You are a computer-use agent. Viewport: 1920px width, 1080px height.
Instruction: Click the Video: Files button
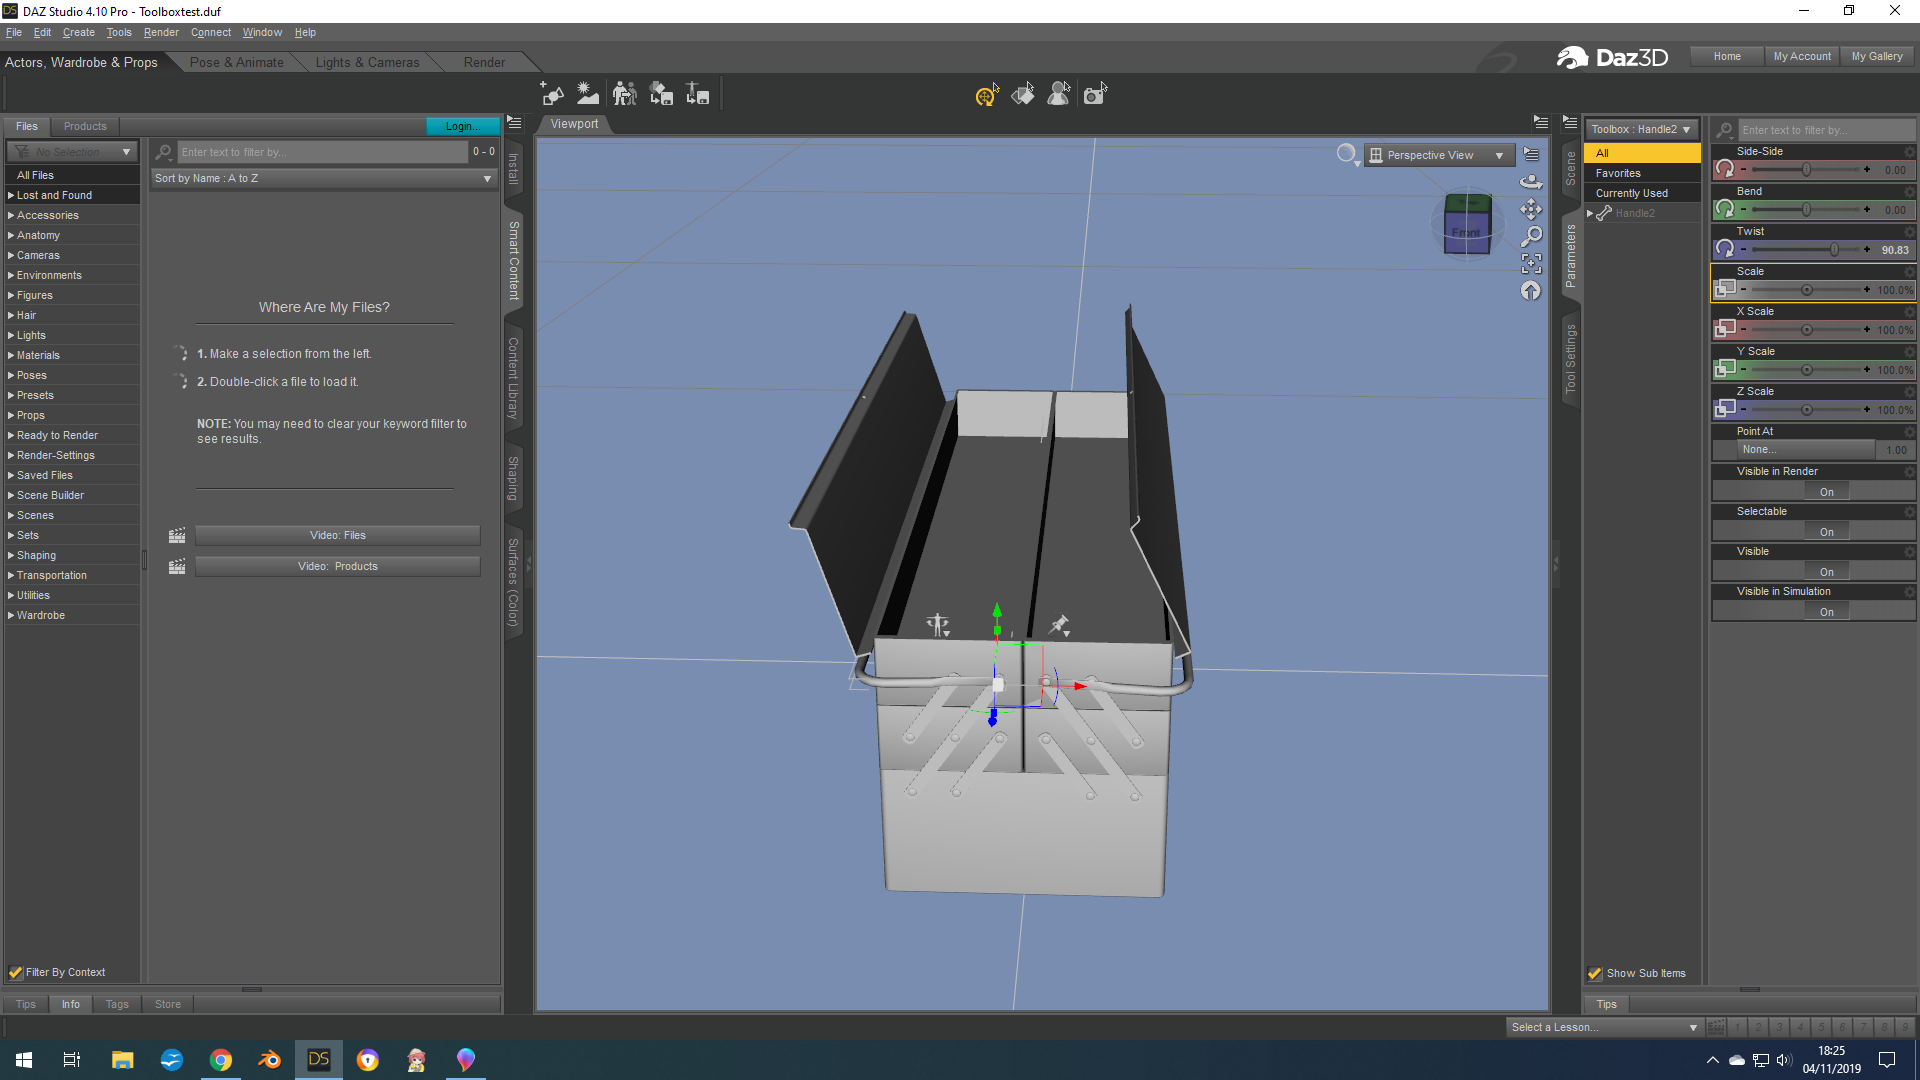tap(337, 535)
